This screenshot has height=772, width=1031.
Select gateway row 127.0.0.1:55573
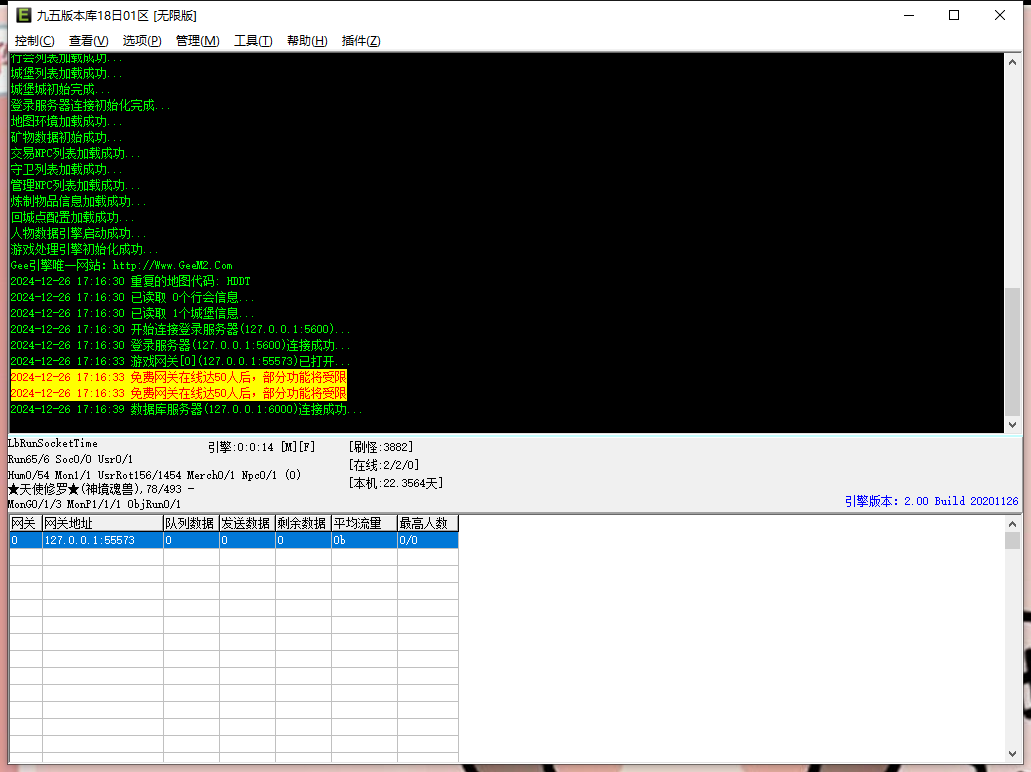[x=234, y=540]
